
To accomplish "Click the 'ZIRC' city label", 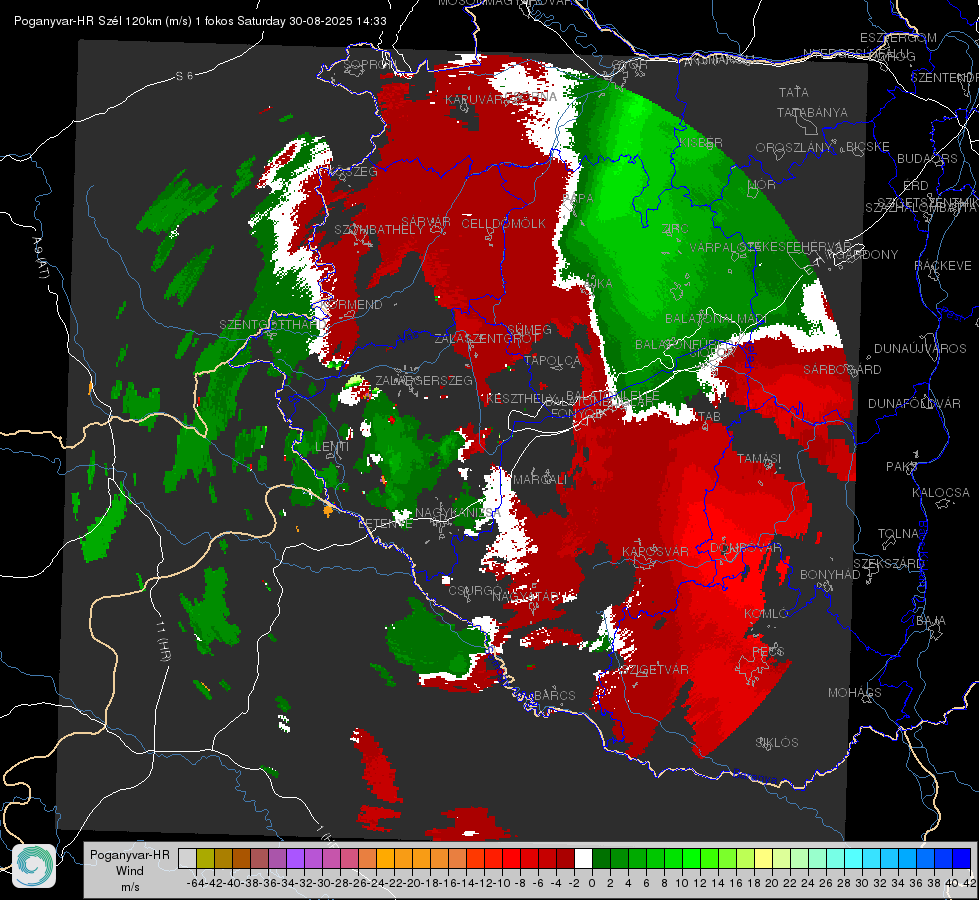I will (675, 229).
